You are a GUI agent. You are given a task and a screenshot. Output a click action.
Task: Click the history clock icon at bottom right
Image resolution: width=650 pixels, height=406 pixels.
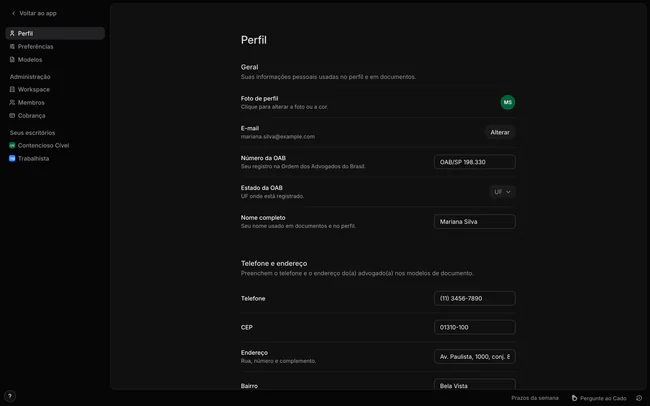coord(639,398)
